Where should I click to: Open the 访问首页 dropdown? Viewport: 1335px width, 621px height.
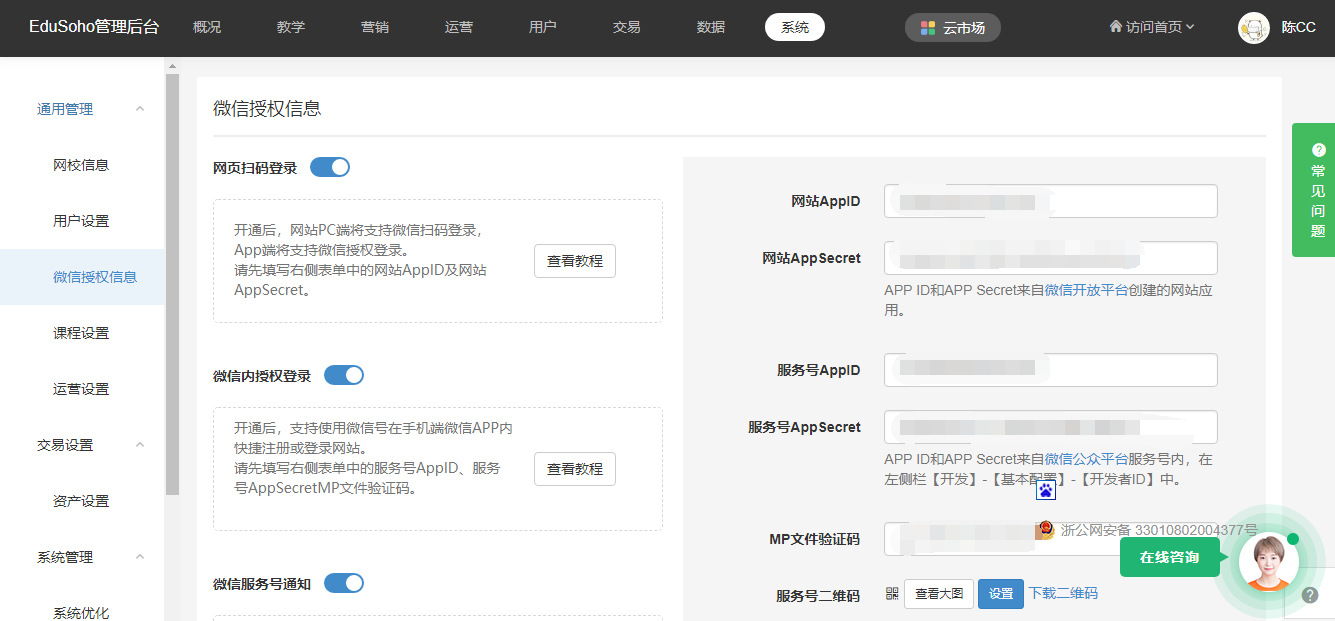tap(1152, 27)
